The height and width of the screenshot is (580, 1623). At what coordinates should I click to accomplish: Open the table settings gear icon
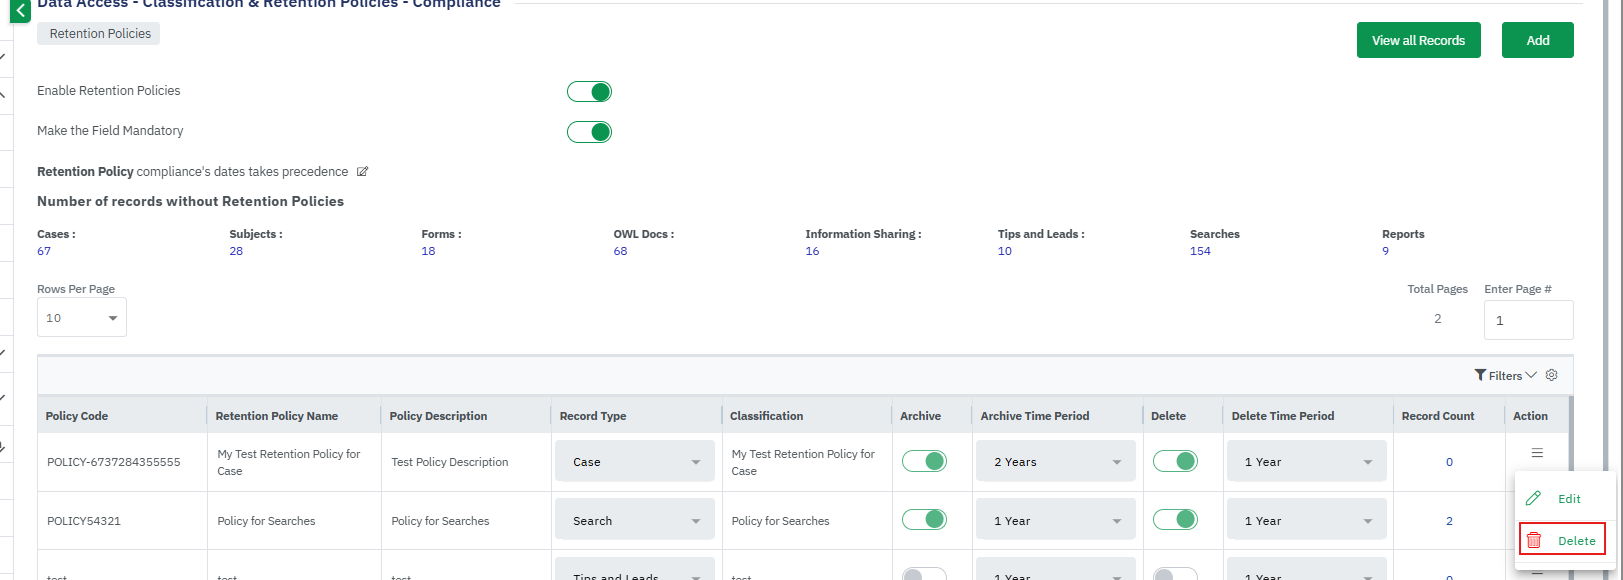1552,375
